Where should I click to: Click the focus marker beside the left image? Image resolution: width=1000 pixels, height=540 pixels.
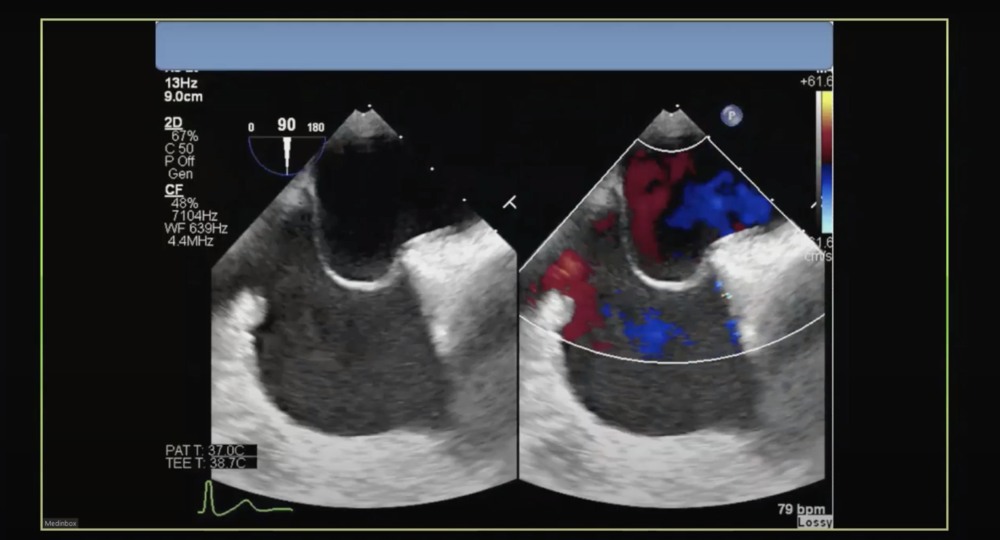(x=509, y=203)
